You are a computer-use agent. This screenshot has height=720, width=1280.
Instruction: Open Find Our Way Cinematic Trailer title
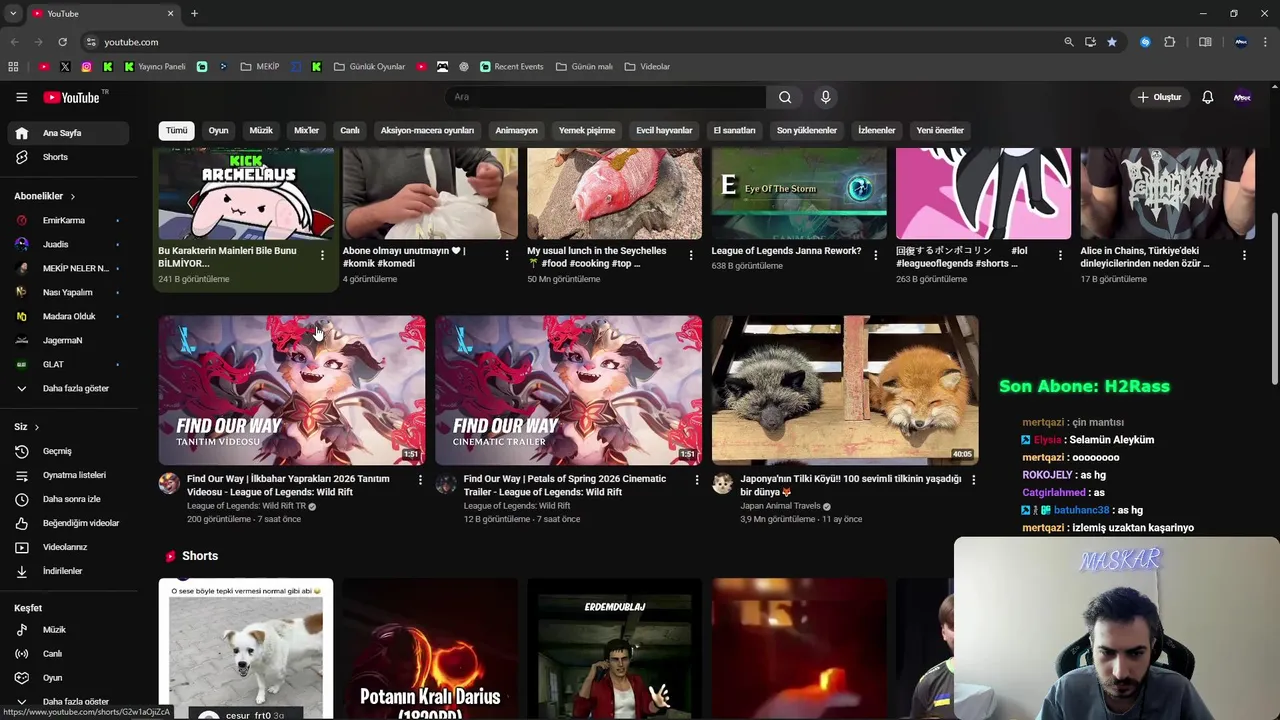pyautogui.click(x=565, y=485)
